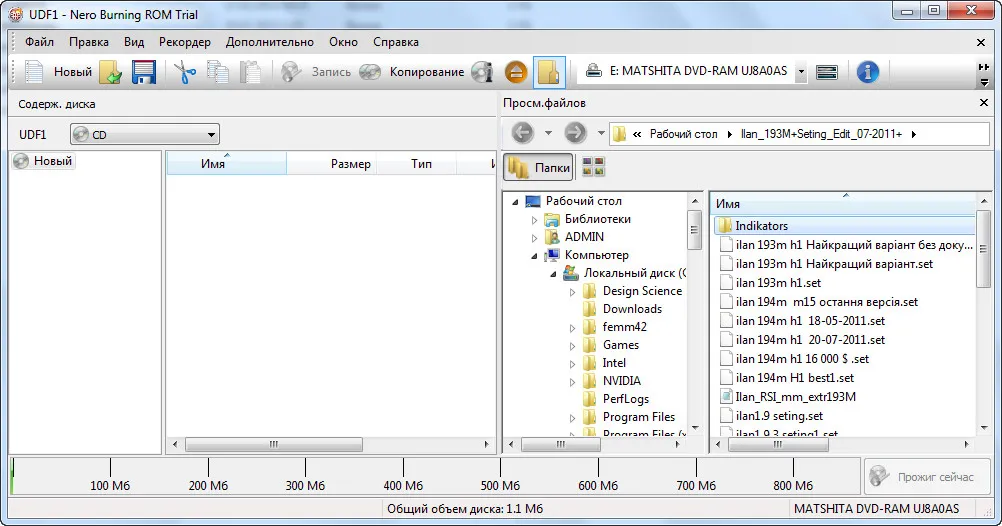Click the Paste clipboard icon
1002x526 pixels.
point(250,72)
